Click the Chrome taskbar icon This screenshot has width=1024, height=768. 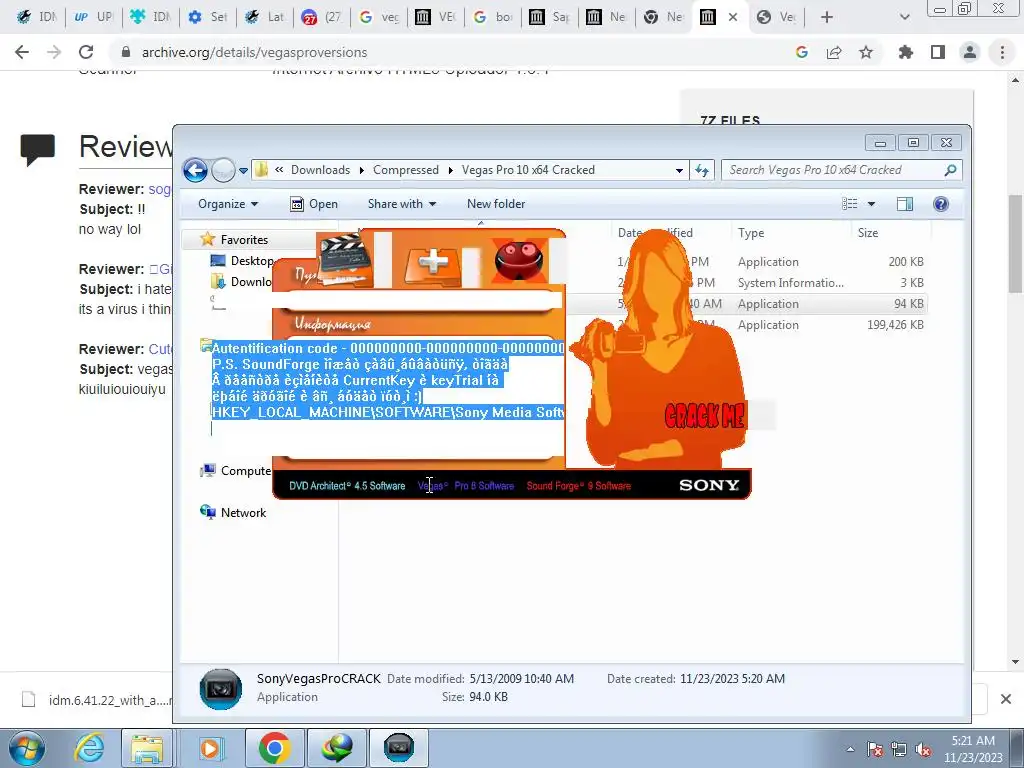[274, 748]
